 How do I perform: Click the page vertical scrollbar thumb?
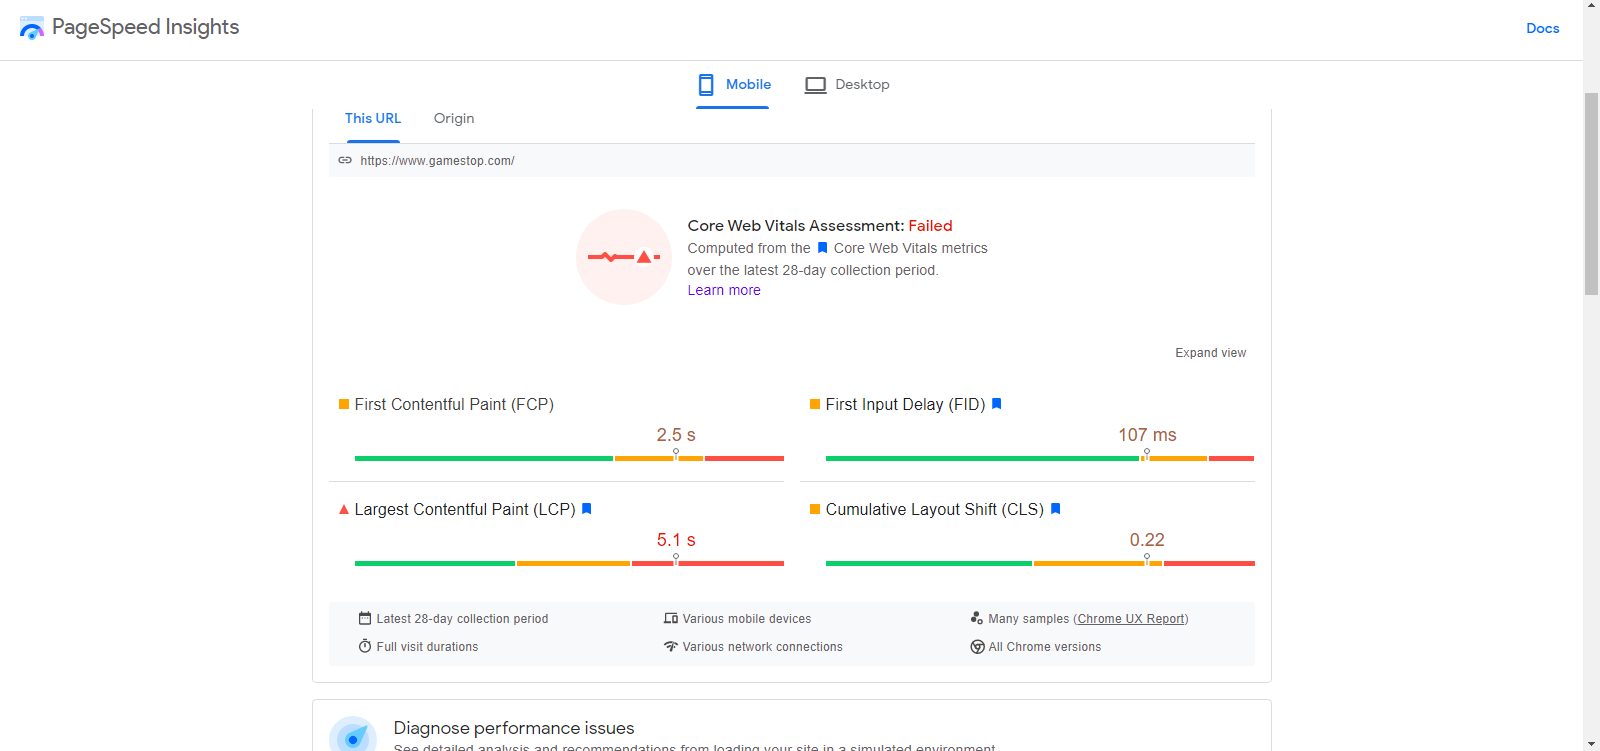coord(1591,193)
